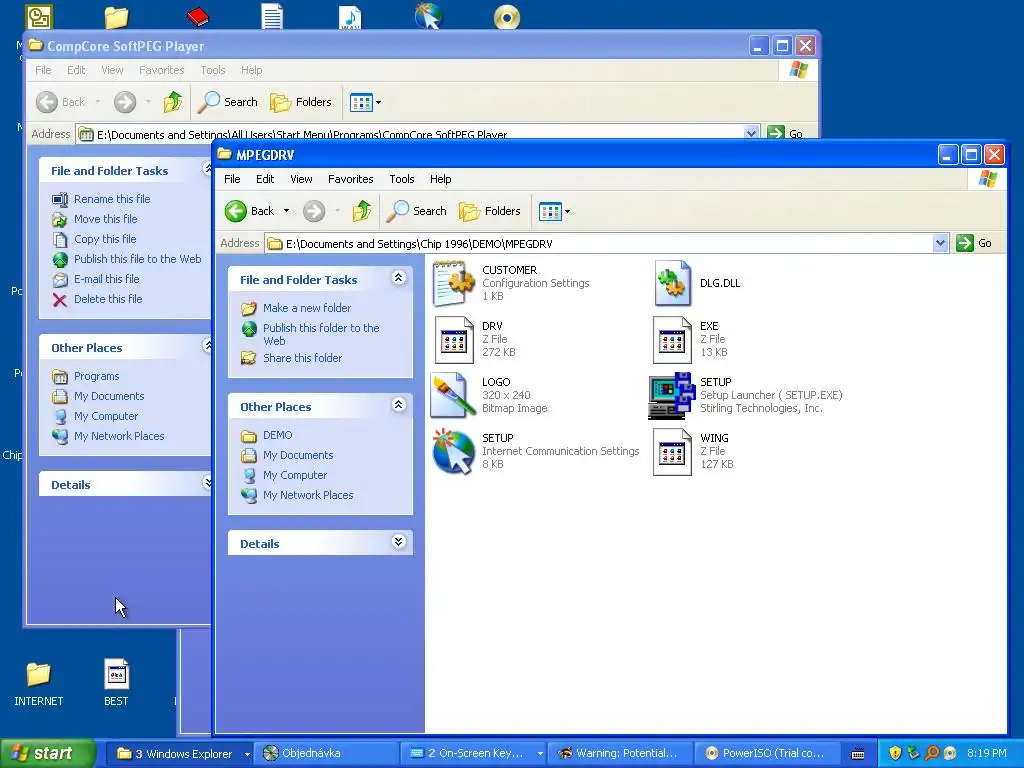
Task: Open the CUSTOMER configuration settings file
Action: pyautogui.click(x=453, y=283)
